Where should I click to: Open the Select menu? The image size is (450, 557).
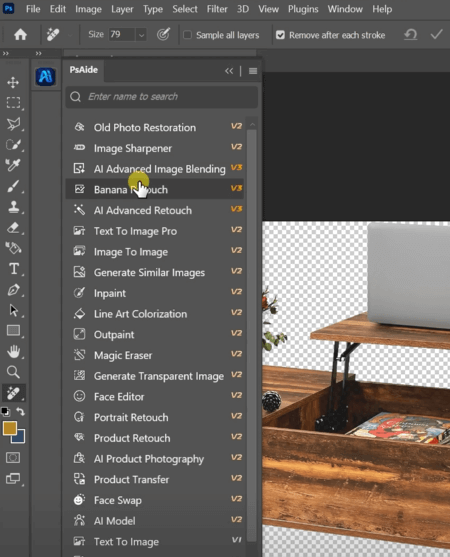(x=185, y=9)
